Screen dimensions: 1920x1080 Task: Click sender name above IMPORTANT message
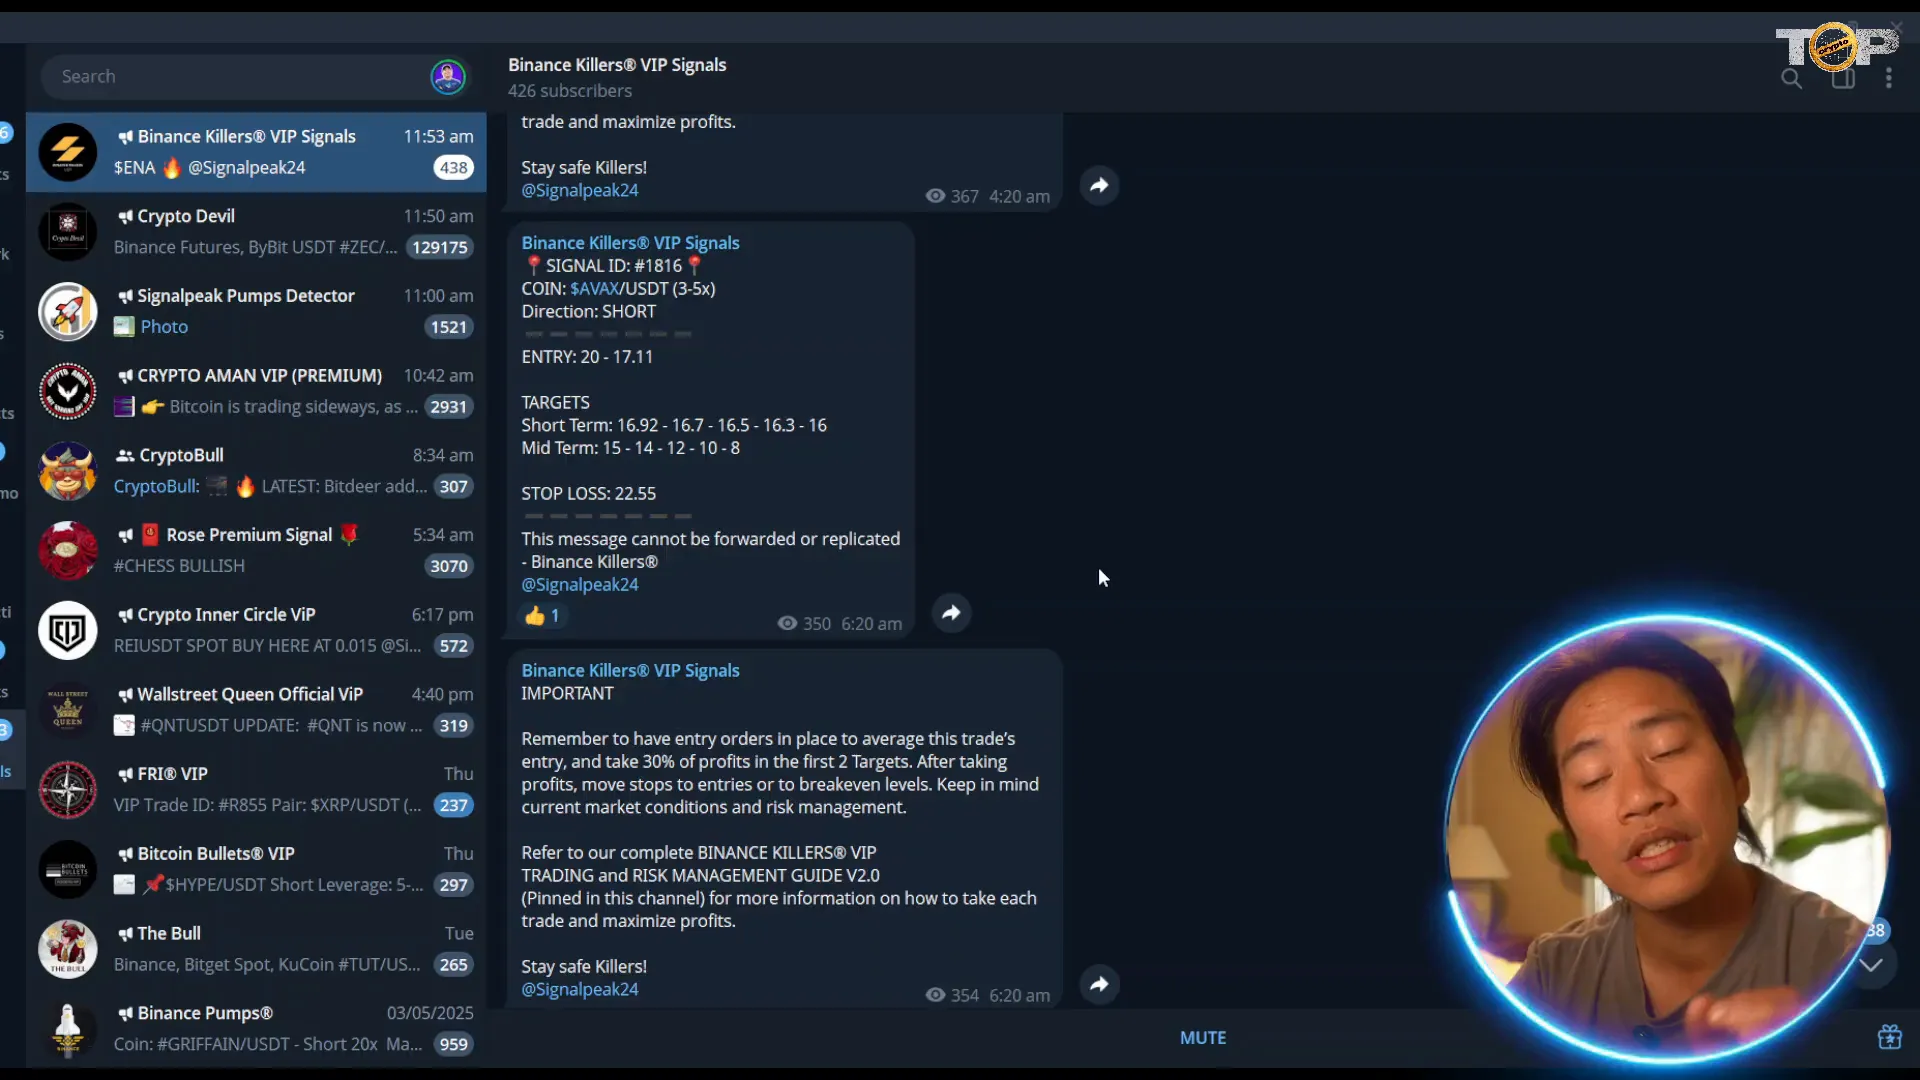630,671
